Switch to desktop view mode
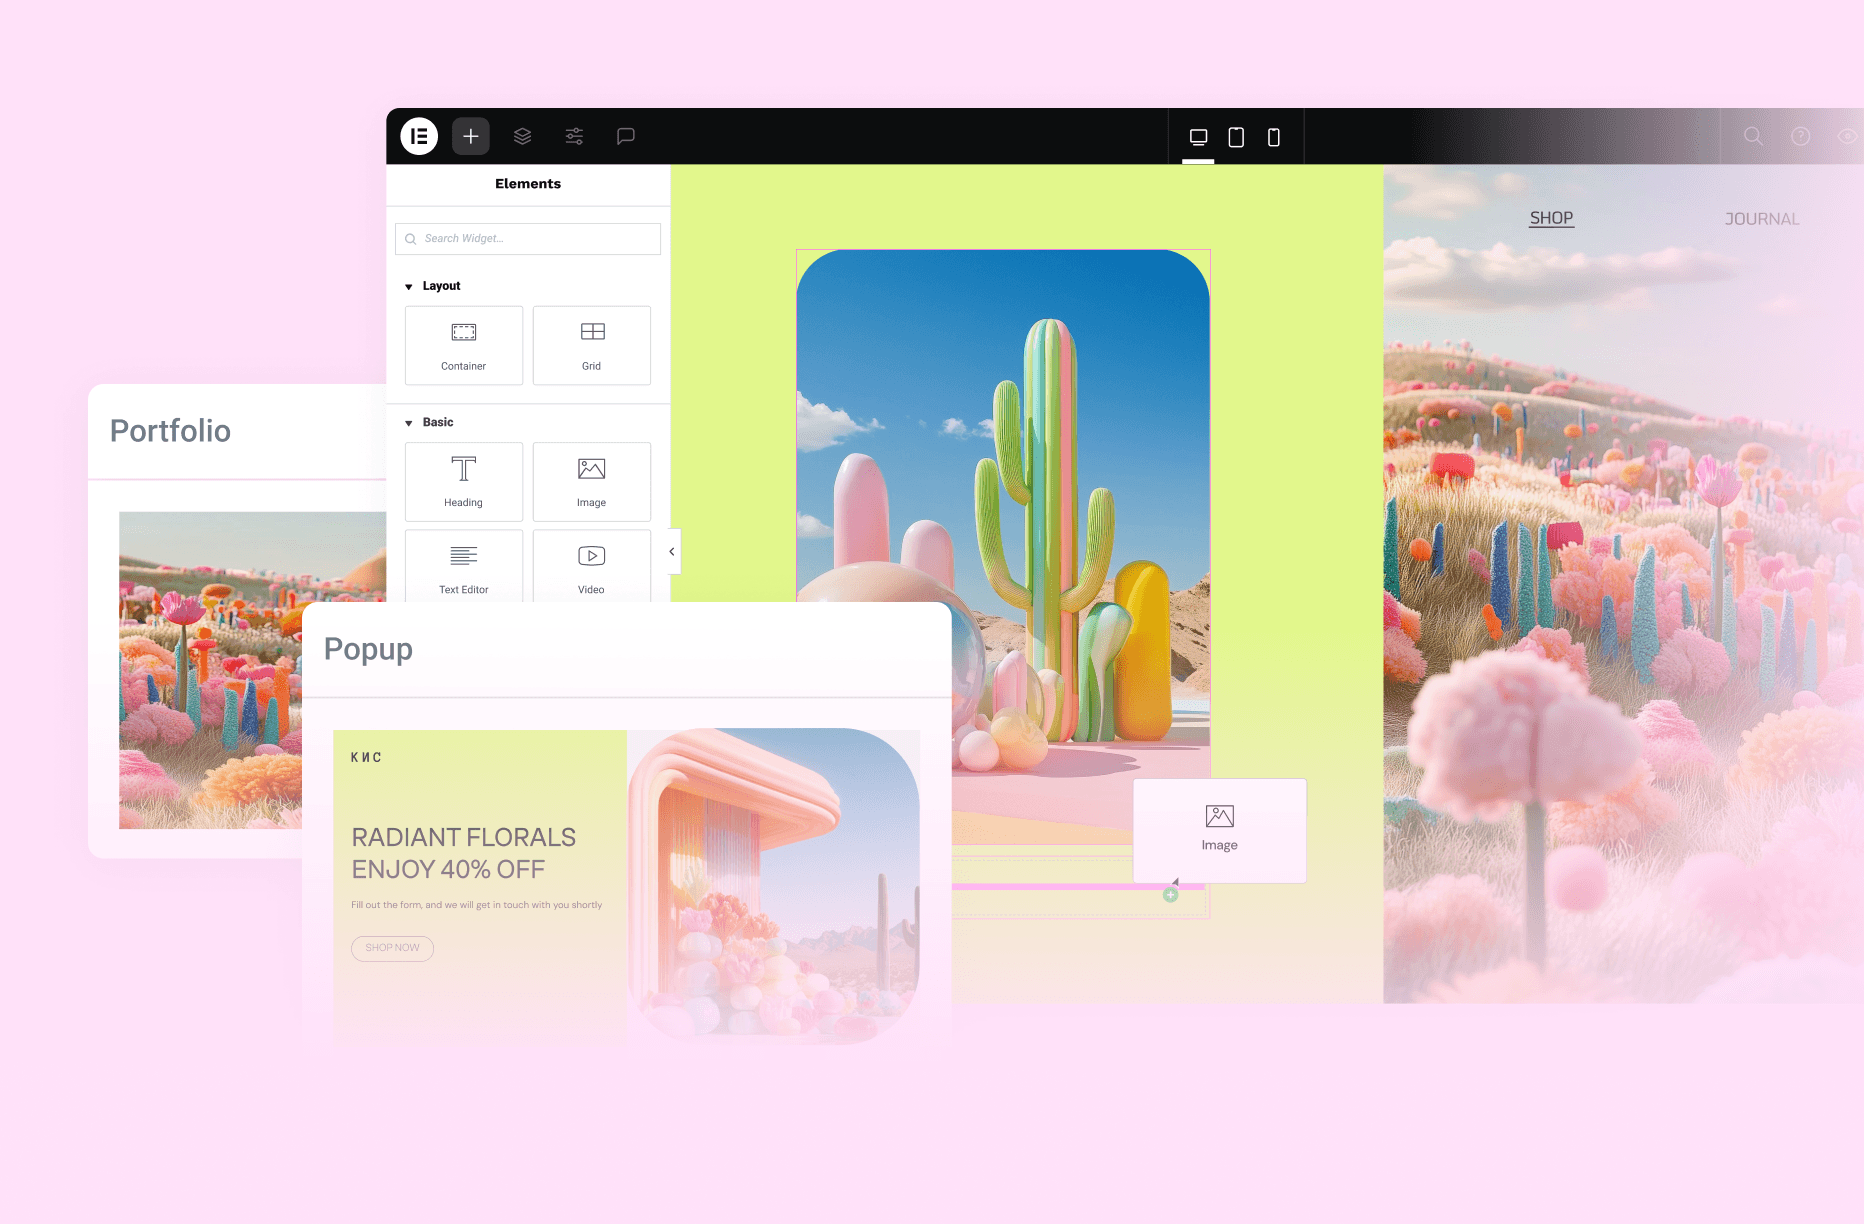This screenshot has height=1224, width=1864. 1198,137
